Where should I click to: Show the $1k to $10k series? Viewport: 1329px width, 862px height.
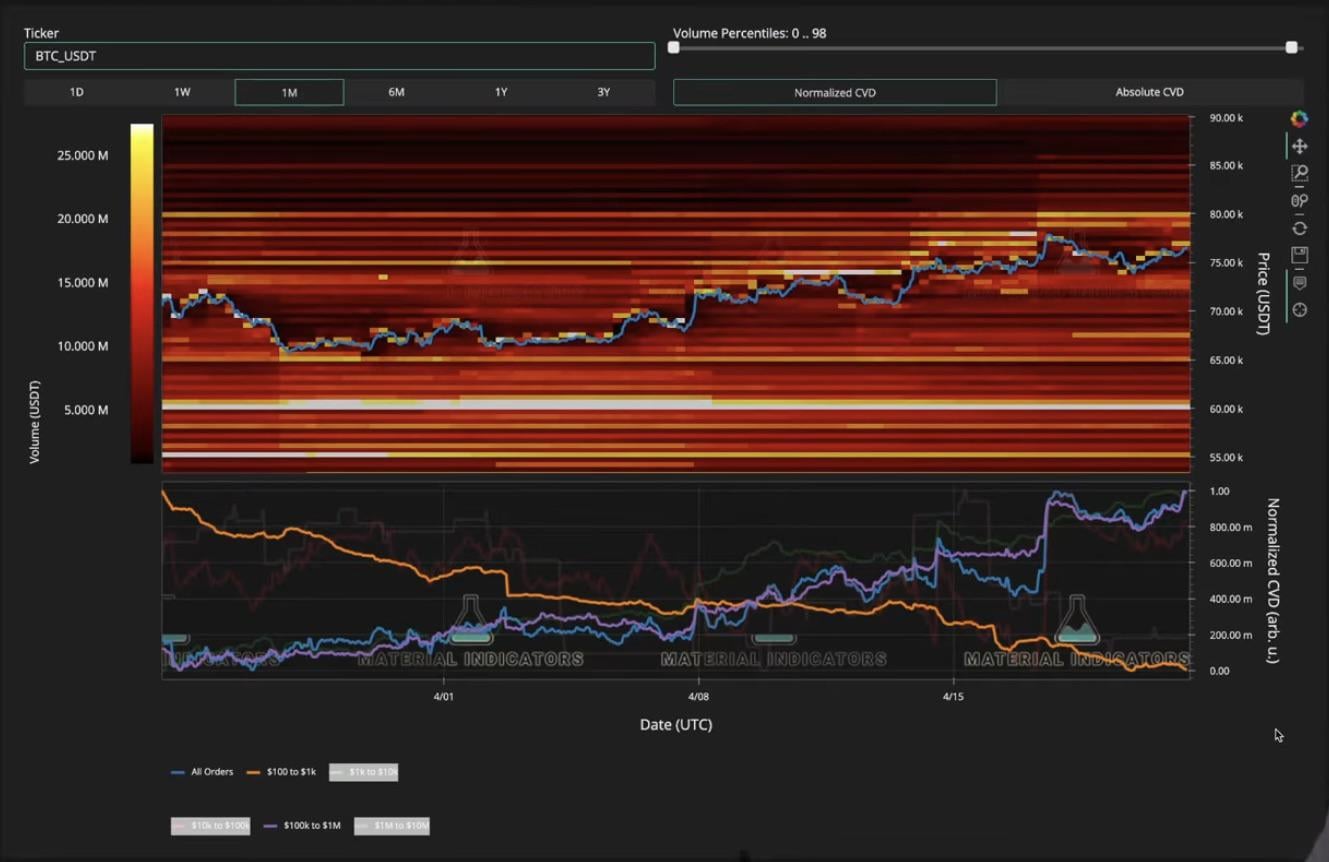pyautogui.click(x=364, y=772)
